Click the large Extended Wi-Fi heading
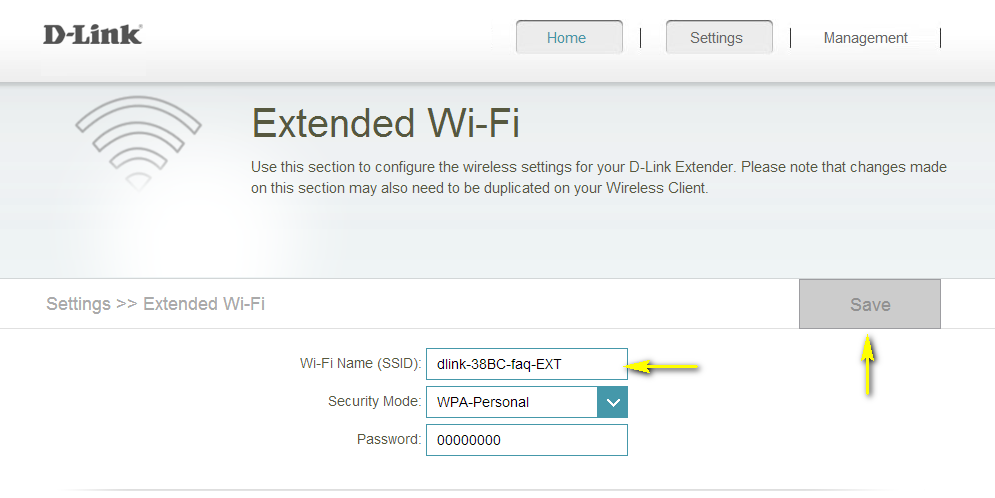The image size is (995, 498). [x=385, y=124]
